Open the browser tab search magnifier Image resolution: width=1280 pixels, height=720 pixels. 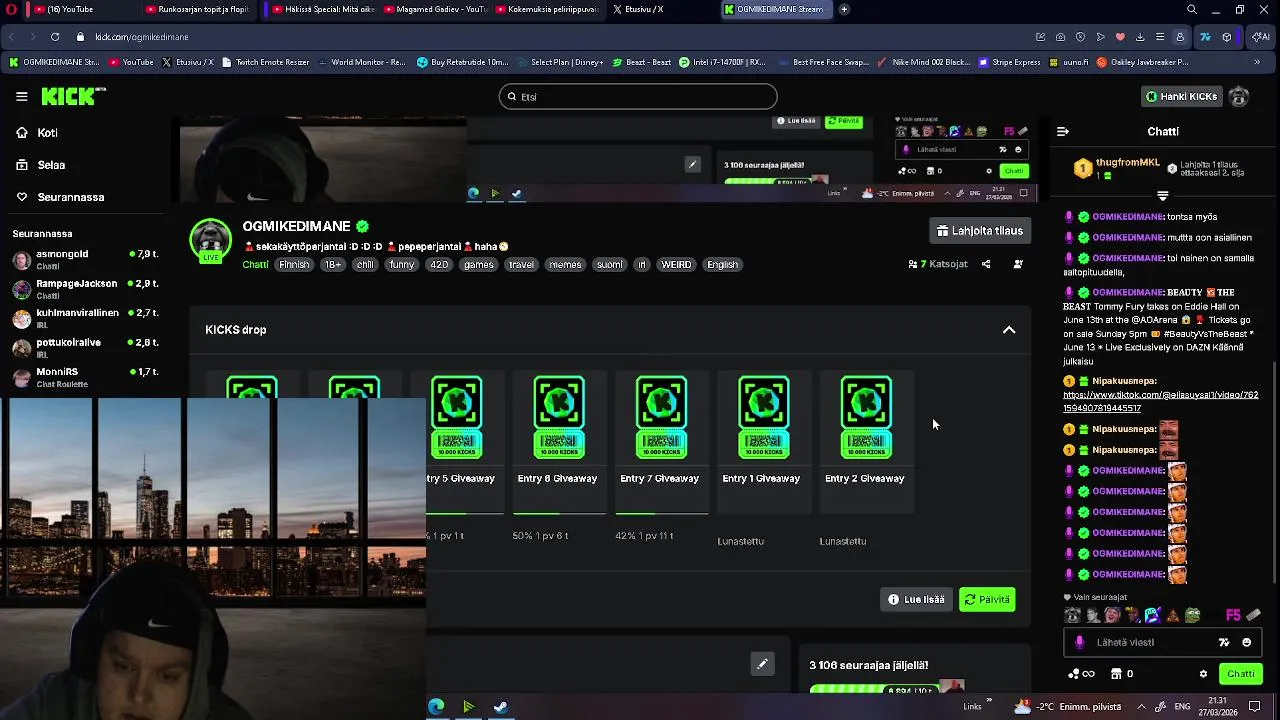[1192, 9]
